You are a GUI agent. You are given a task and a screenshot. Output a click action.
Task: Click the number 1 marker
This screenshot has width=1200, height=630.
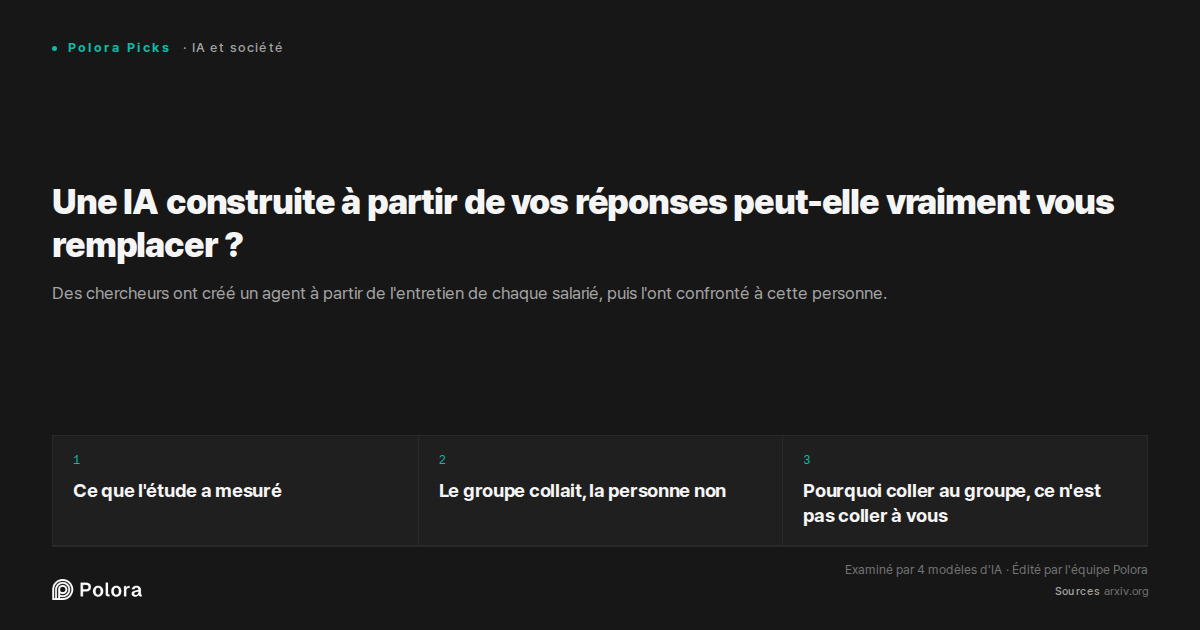tap(76, 460)
